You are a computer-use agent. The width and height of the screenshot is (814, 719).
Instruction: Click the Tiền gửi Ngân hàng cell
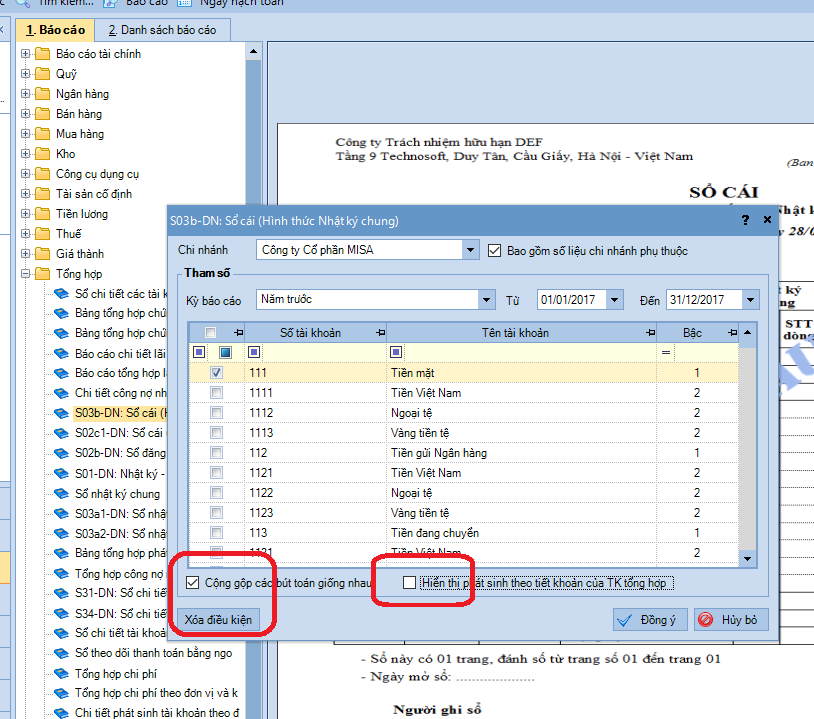pos(521,453)
